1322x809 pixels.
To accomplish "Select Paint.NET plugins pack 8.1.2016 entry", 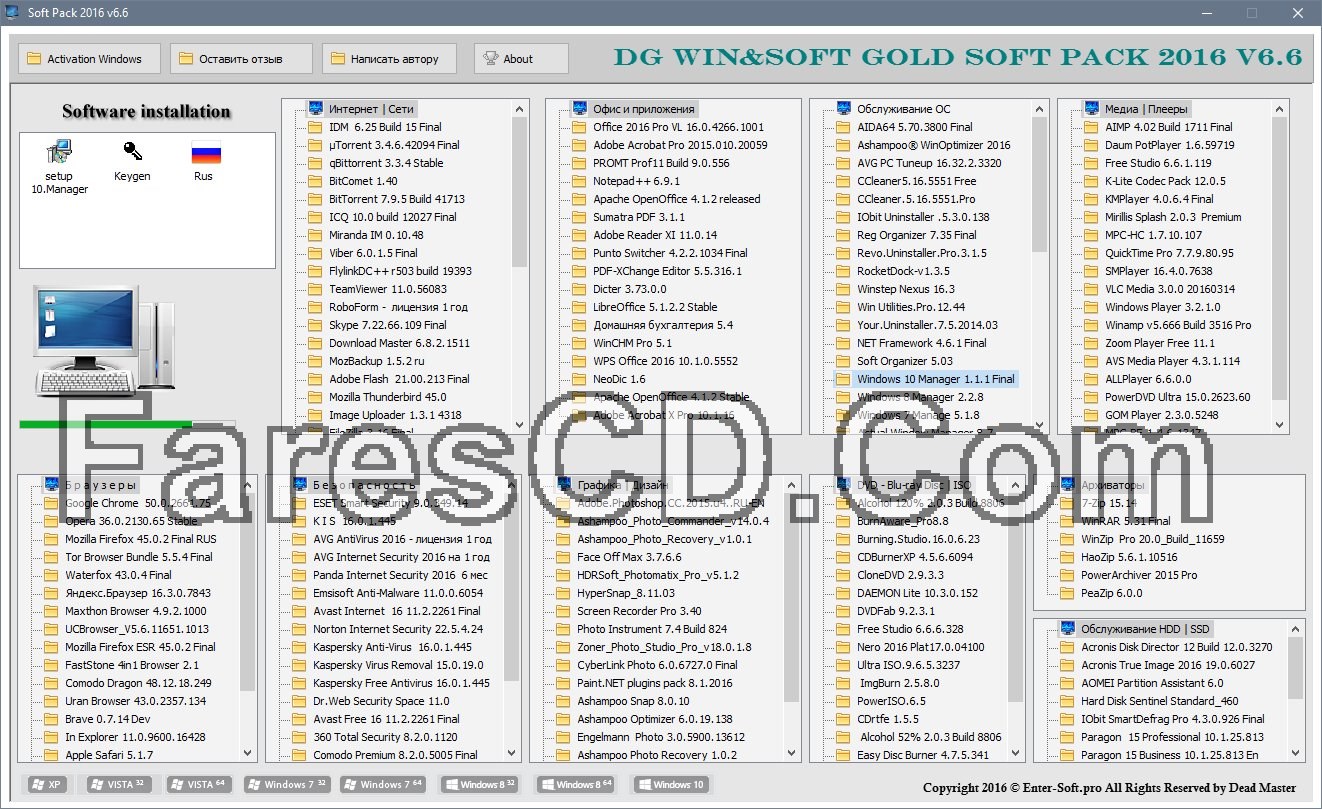I will 654,683.
